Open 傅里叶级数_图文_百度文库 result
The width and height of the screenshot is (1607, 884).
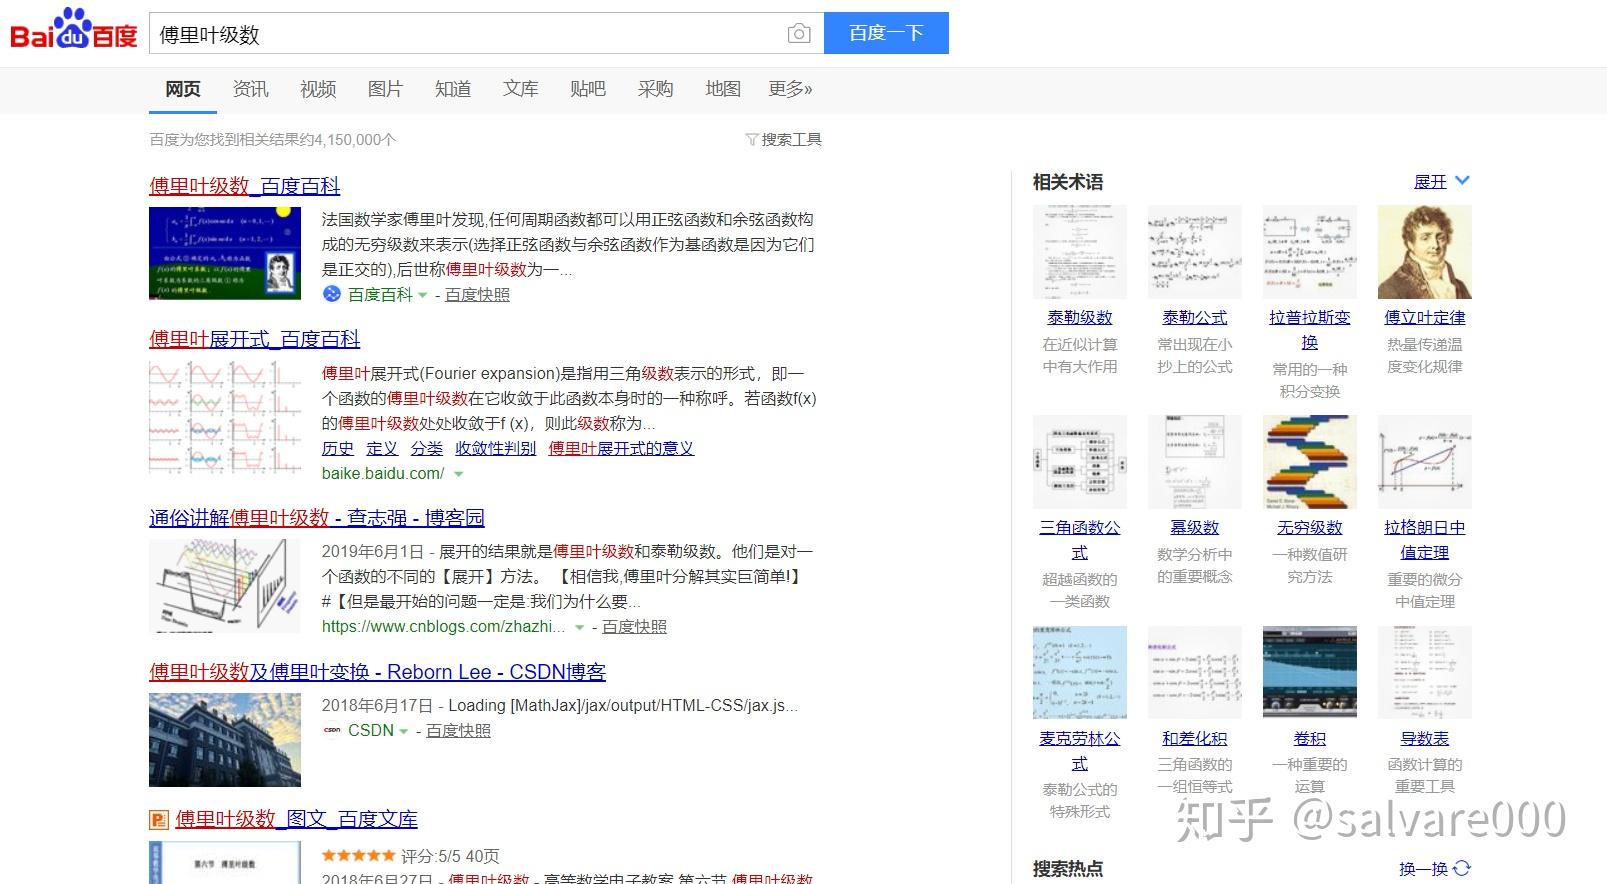(296, 819)
